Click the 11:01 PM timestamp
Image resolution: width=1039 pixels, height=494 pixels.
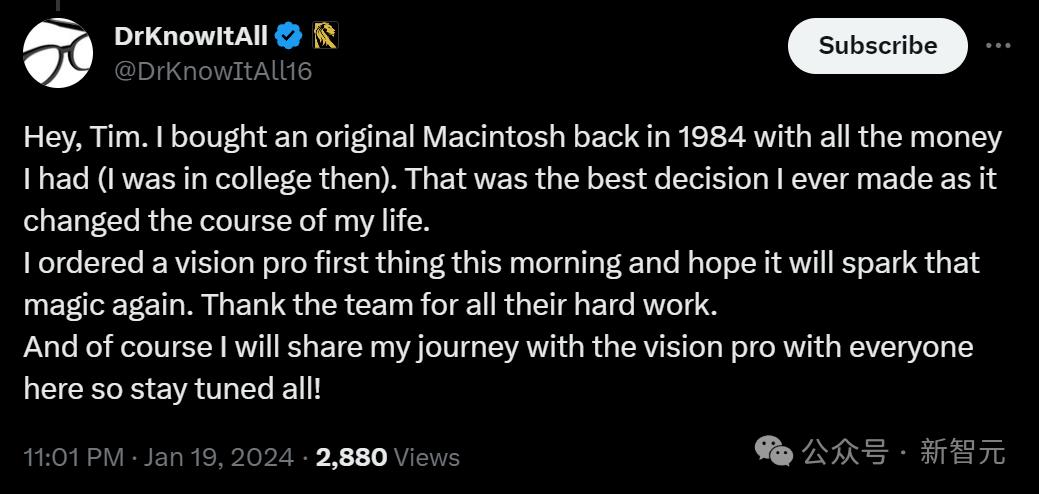[x=73, y=457]
